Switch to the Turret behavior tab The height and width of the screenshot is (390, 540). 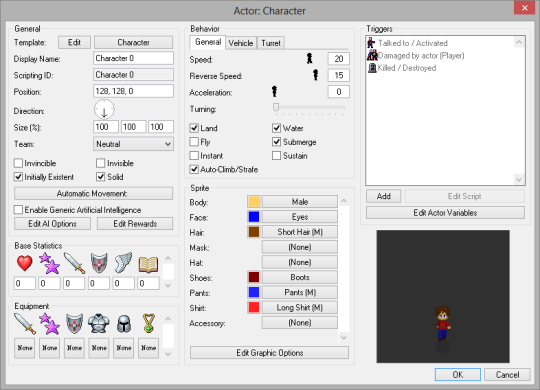271,43
